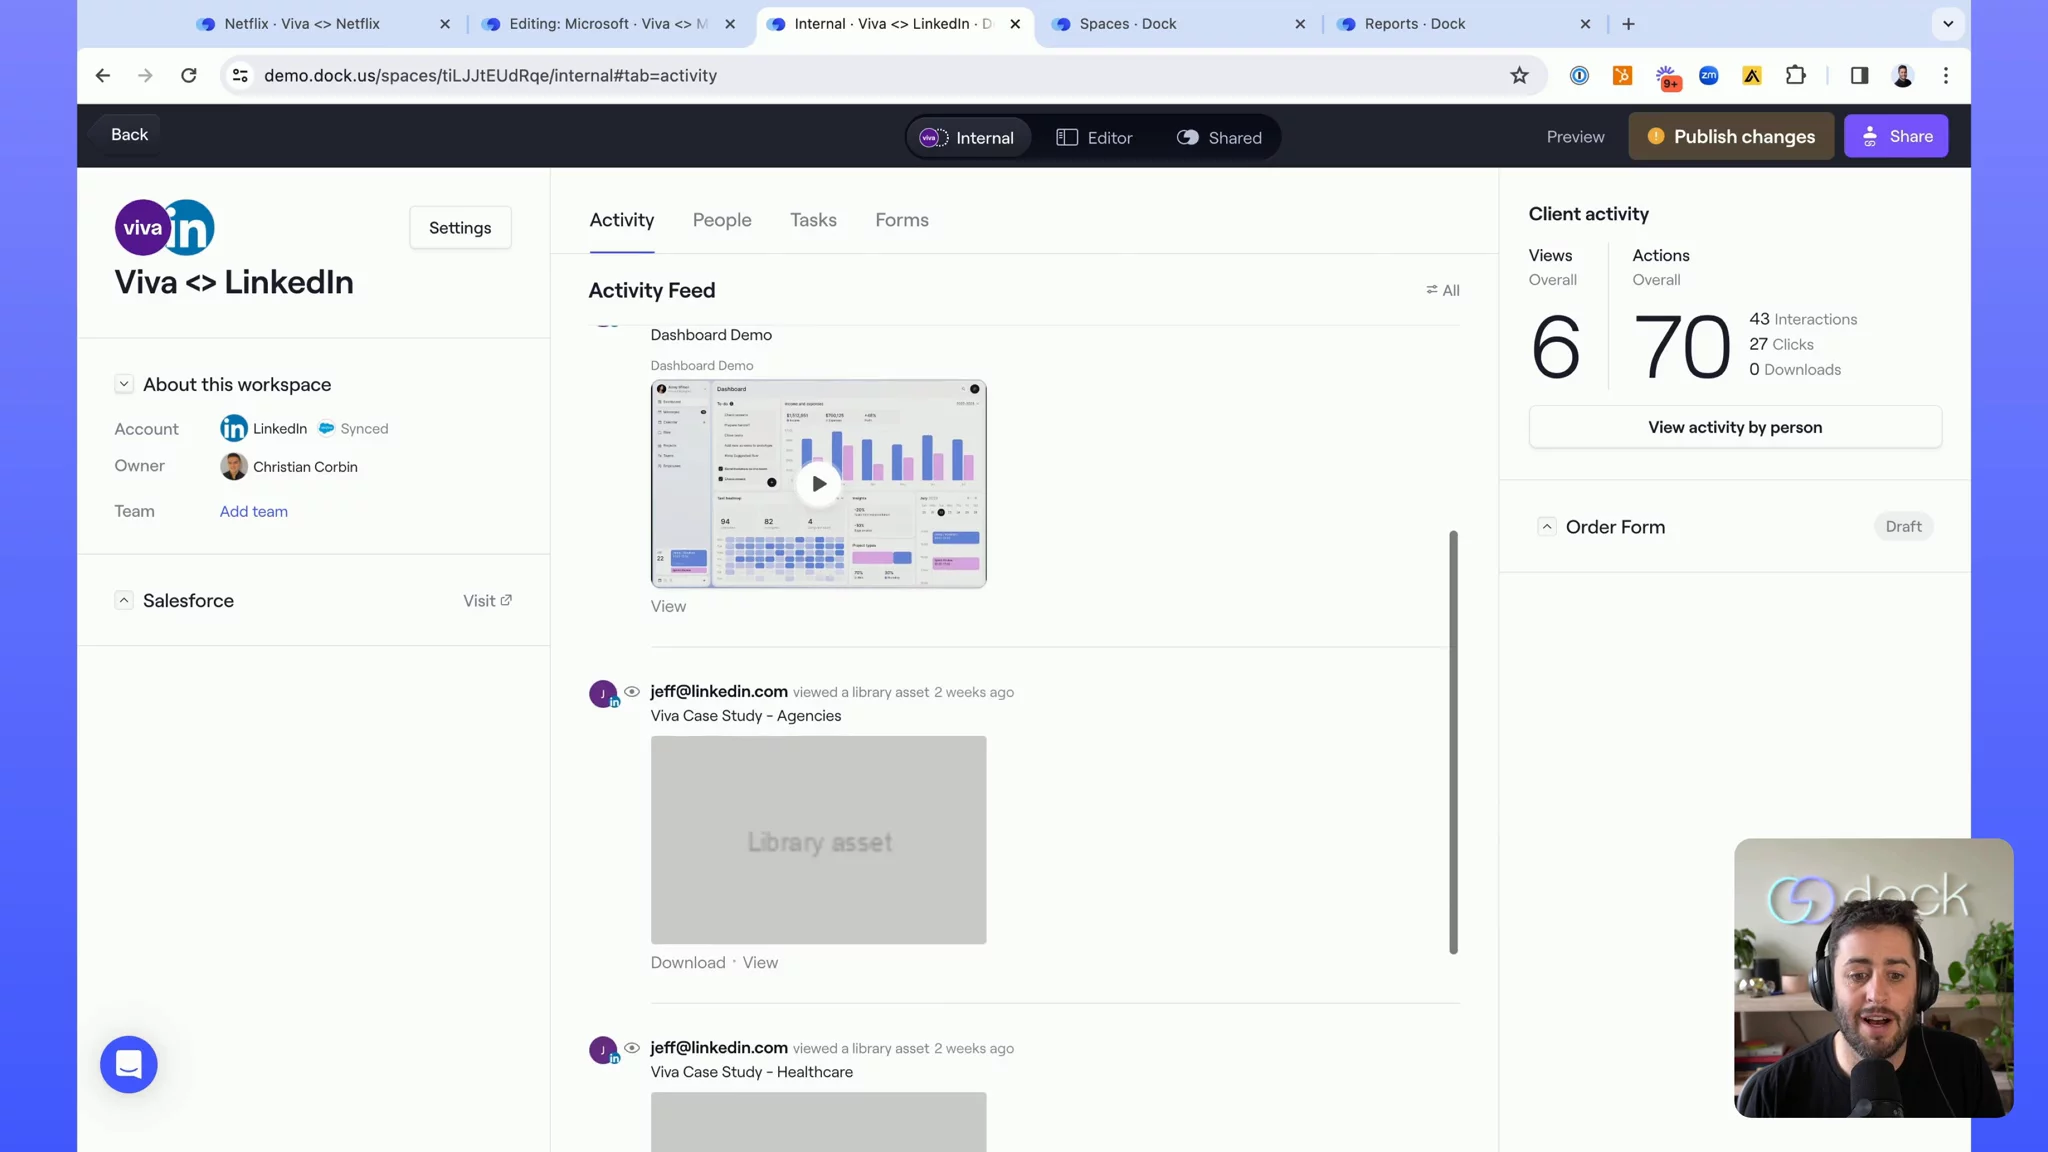Open Chrome side panel icon
Screen dimensions: 2048x1152
pos(1859,75)
